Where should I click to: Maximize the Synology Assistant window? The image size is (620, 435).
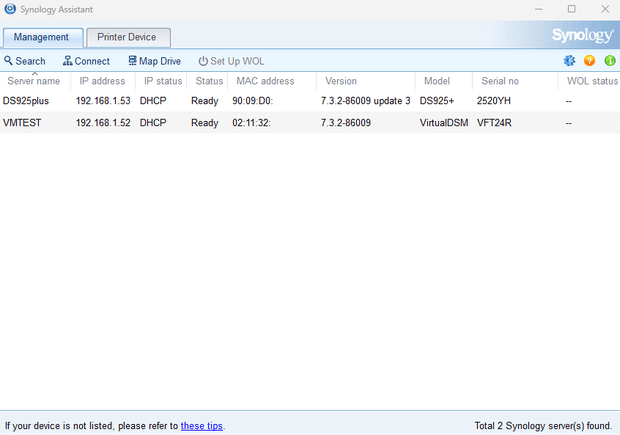click(x=571, y=9)
